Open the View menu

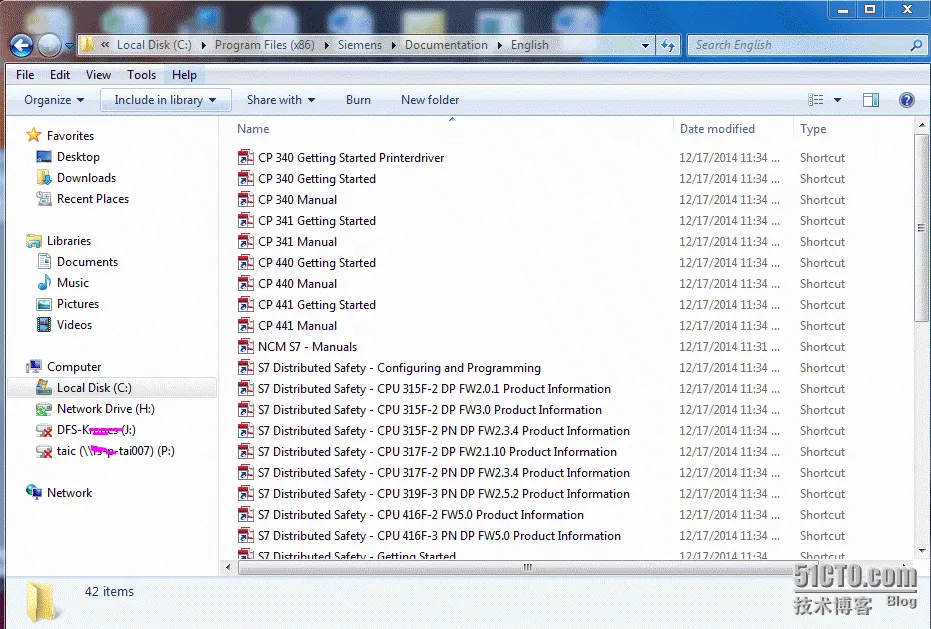point(98,75)
